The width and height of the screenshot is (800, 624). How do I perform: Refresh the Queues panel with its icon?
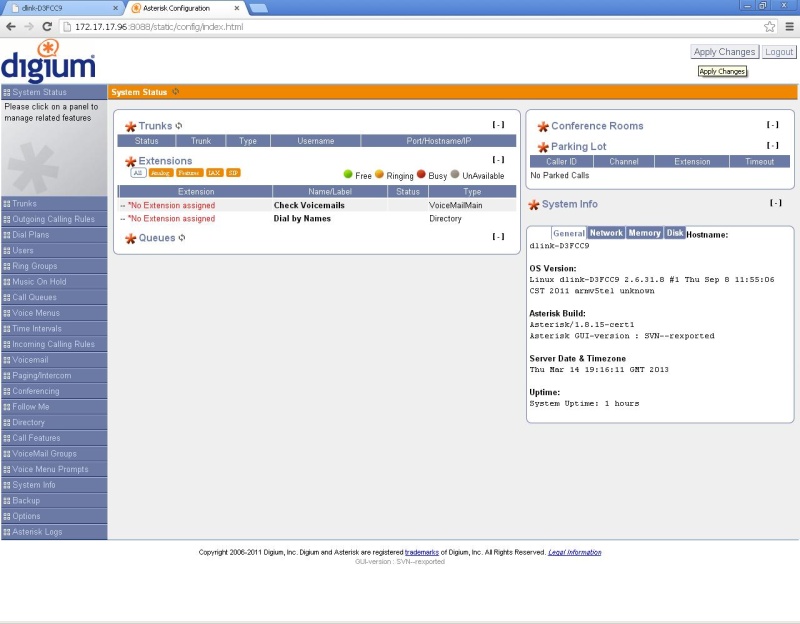click(182, 238)
